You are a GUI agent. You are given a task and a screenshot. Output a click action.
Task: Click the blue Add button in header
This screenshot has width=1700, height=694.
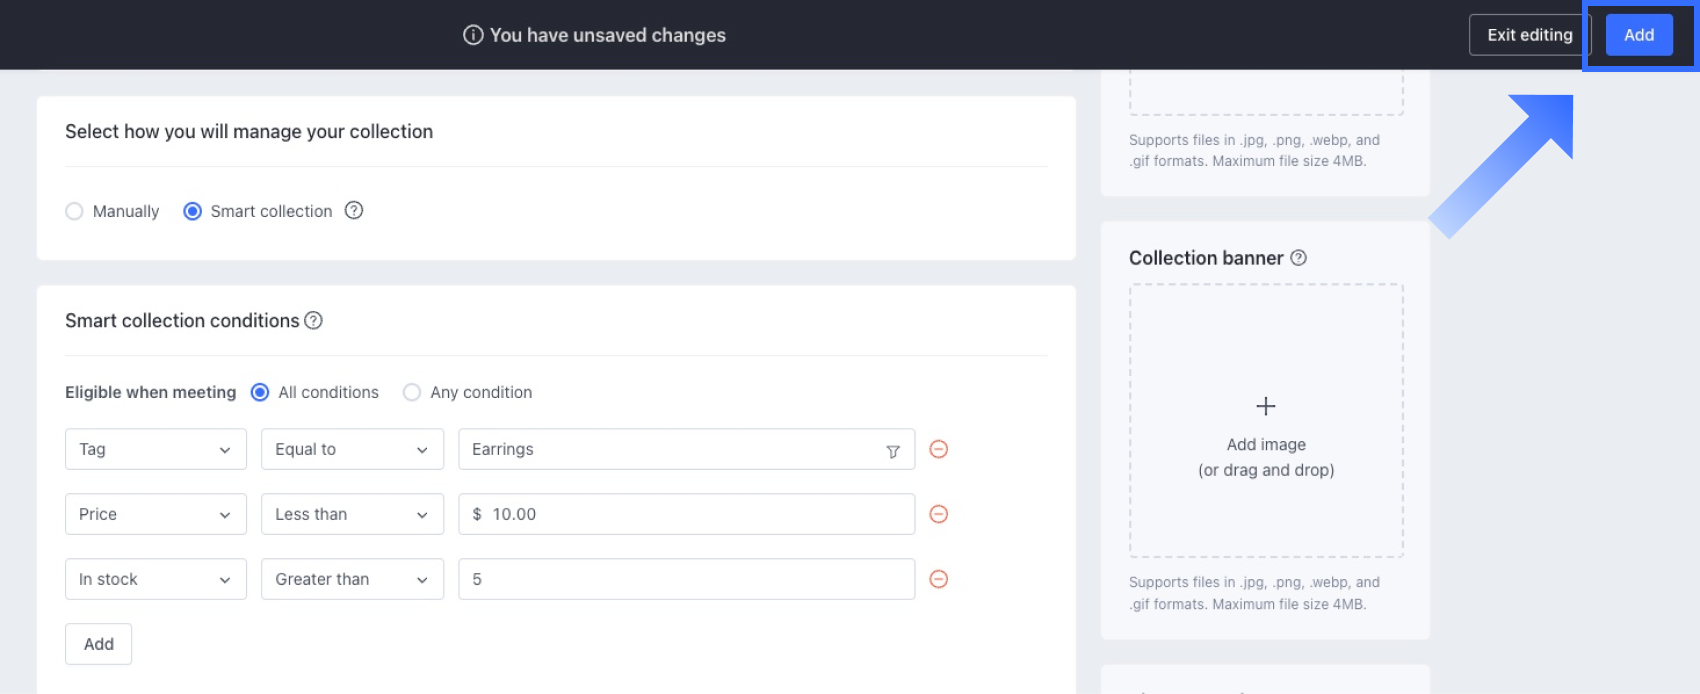point(1638,35)
